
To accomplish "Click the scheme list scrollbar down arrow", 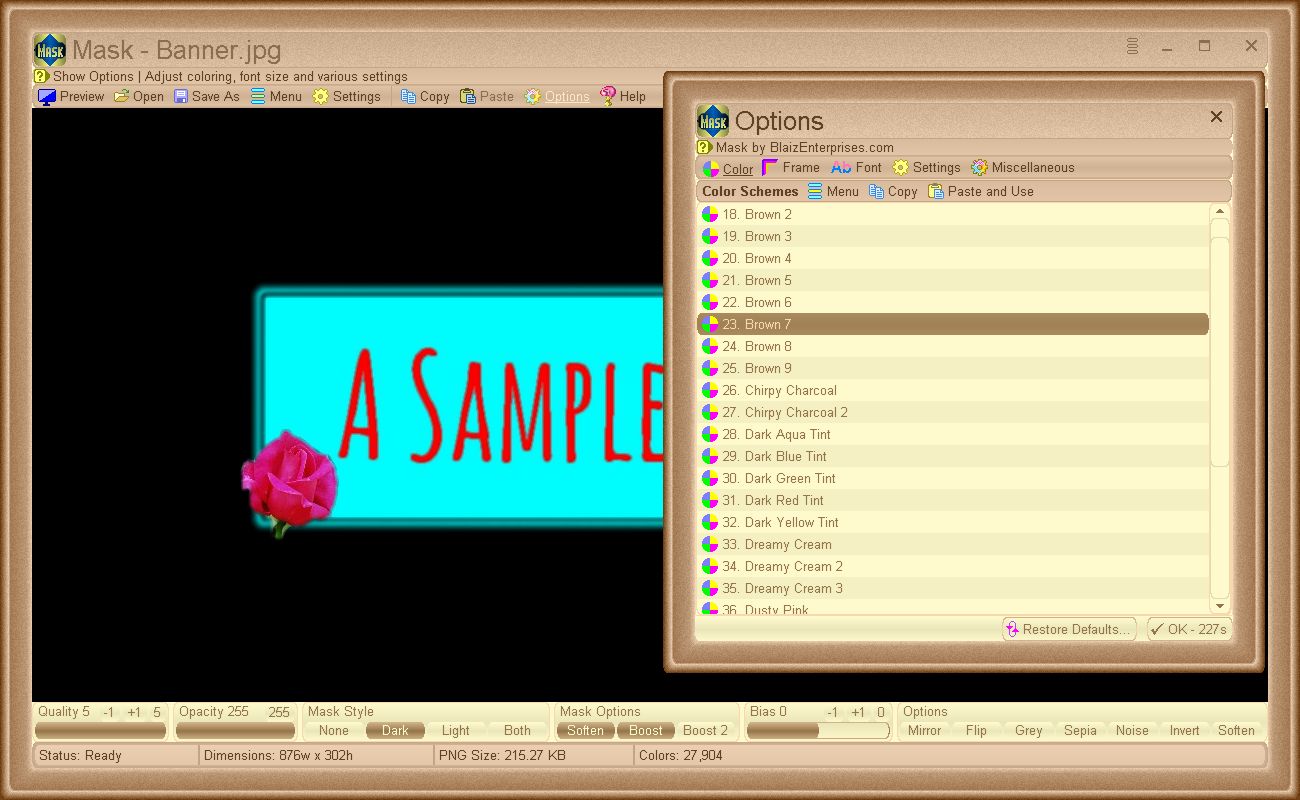I will click(1220, 605).
